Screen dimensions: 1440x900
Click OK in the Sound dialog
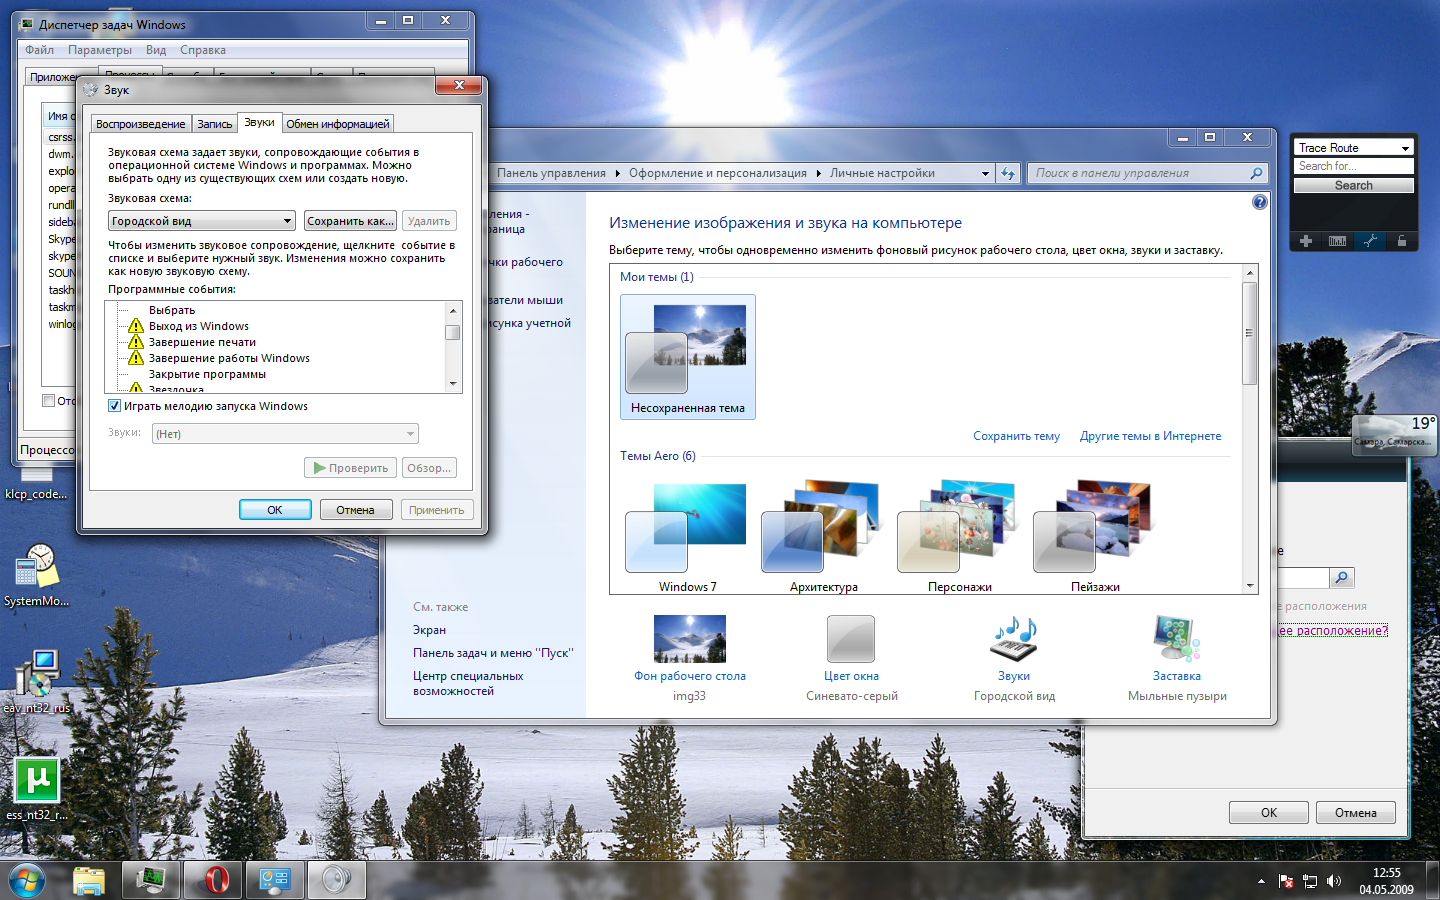click(275, 510)
